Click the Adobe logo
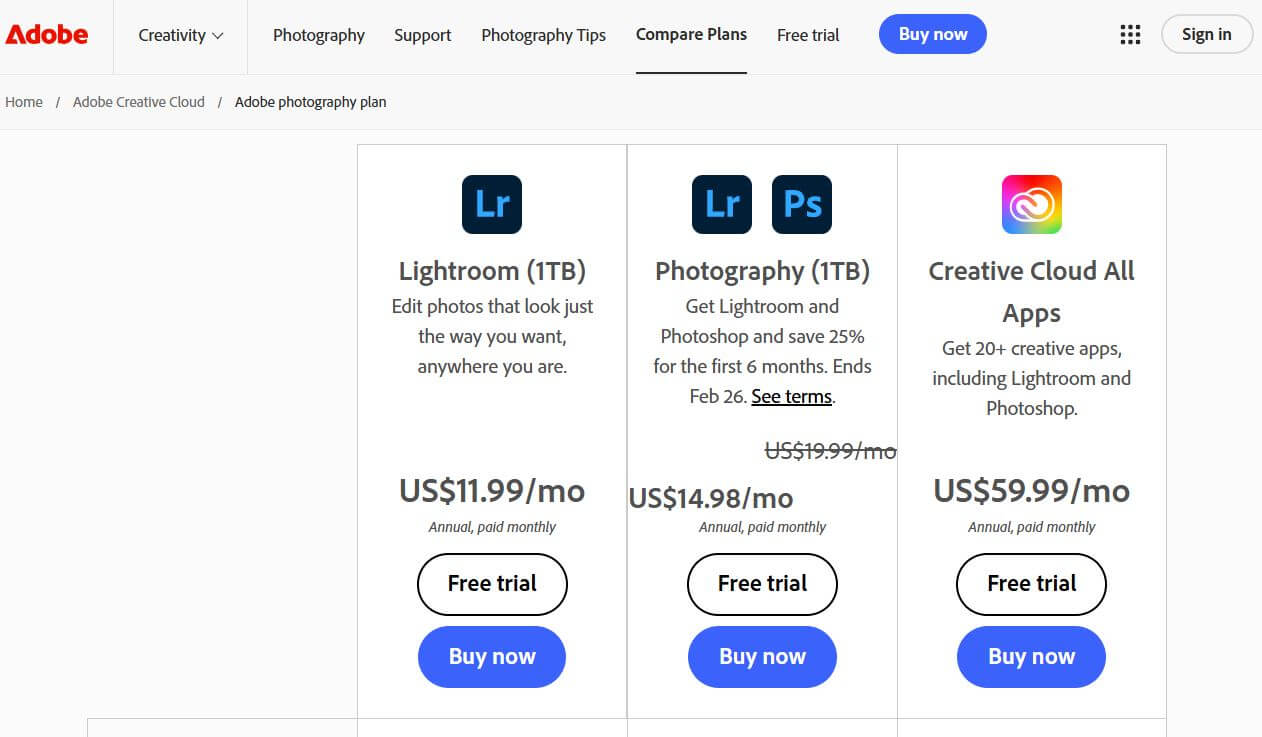 pyautogui.click(x=46, y=33)
